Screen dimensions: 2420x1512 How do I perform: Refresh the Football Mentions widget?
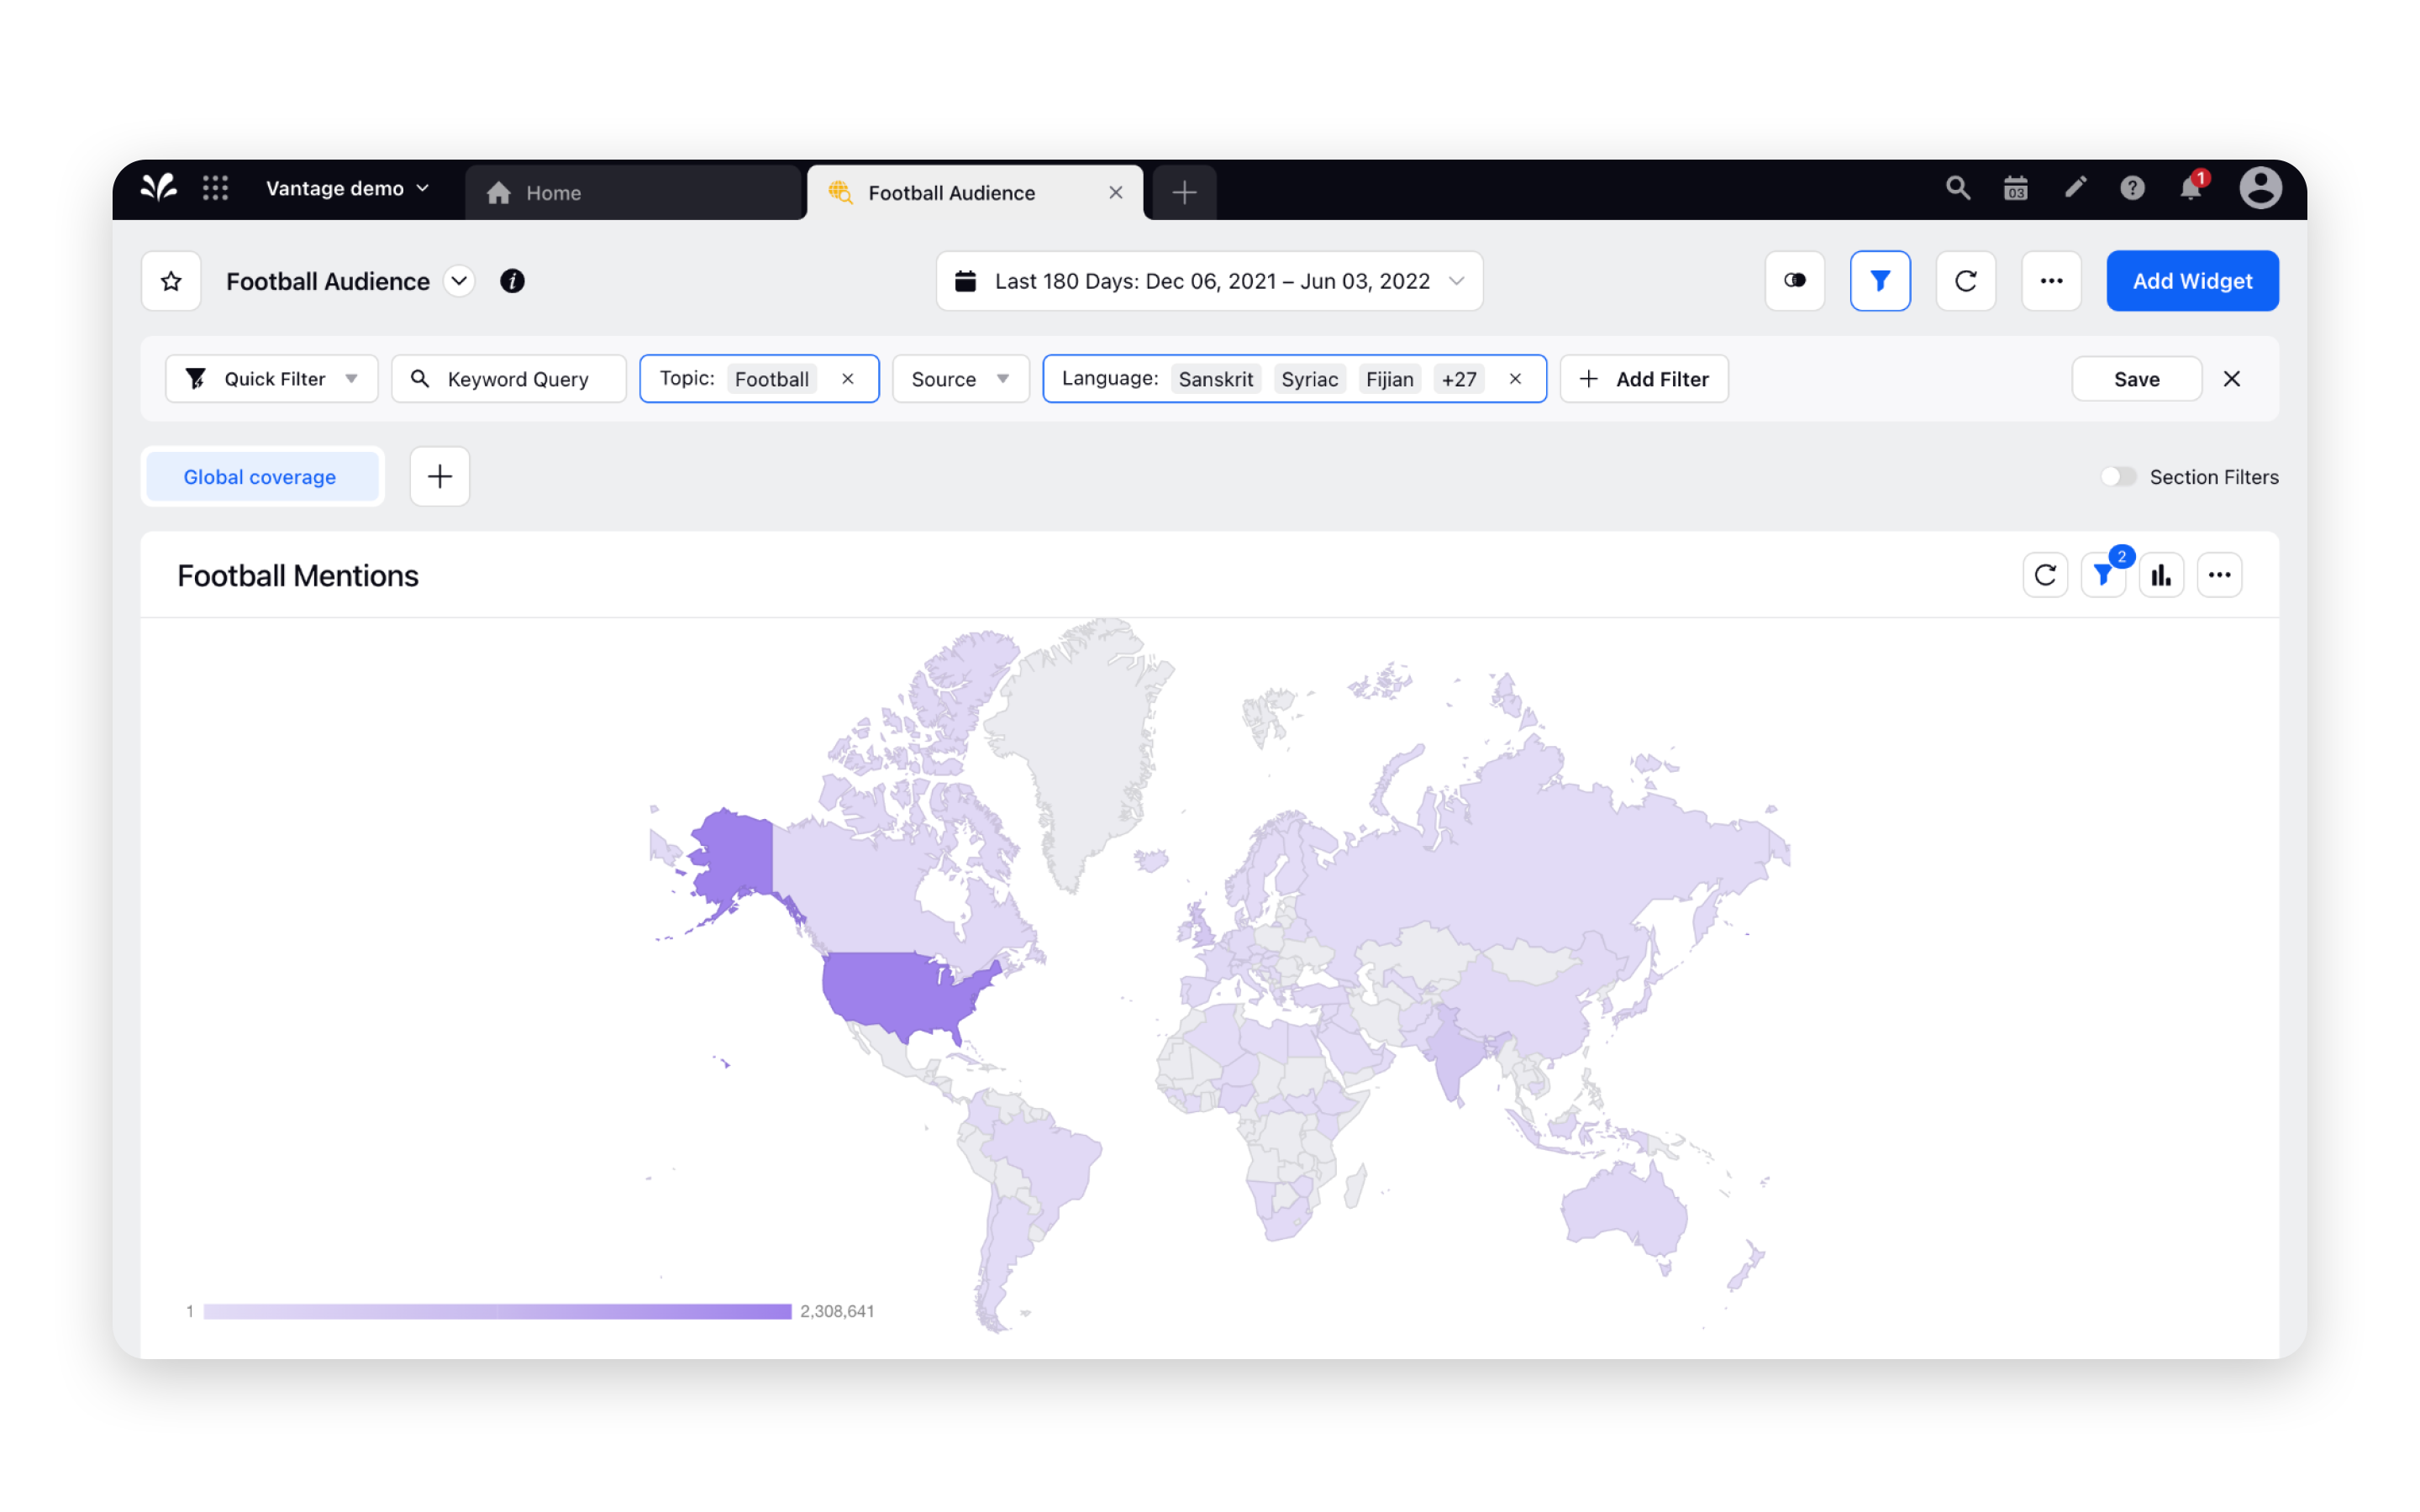[x=2045, y=574]
